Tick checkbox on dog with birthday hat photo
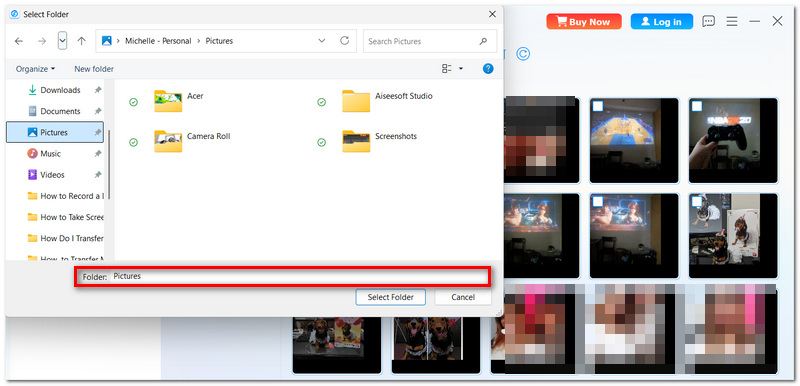The height and width of the screenshot is (386, 800). 697,201
